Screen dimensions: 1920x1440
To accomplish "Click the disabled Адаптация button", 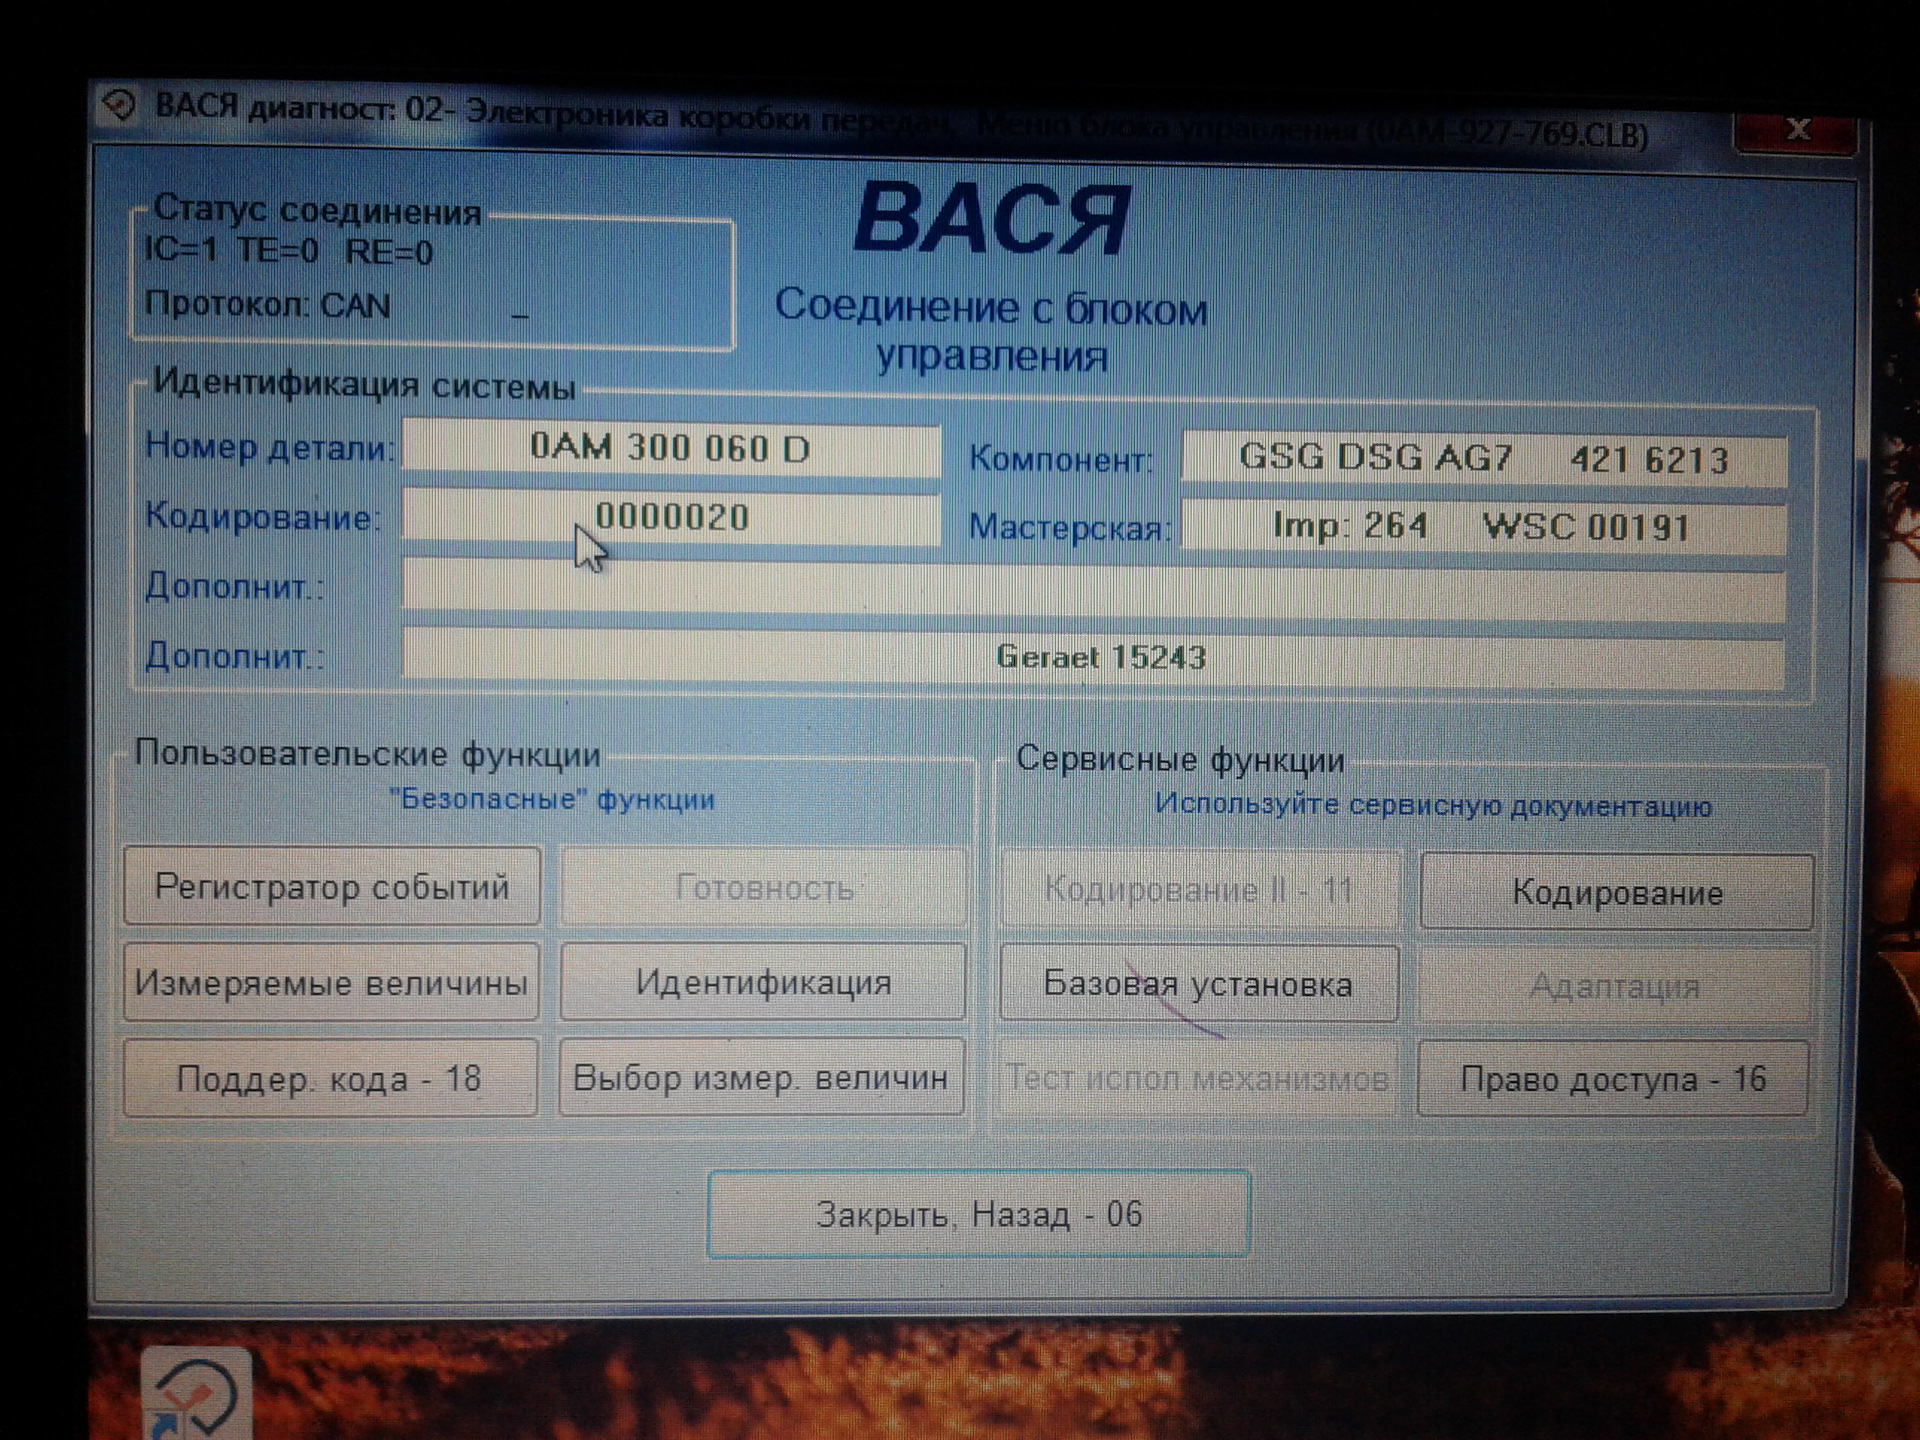I will tap(1615, 986).
